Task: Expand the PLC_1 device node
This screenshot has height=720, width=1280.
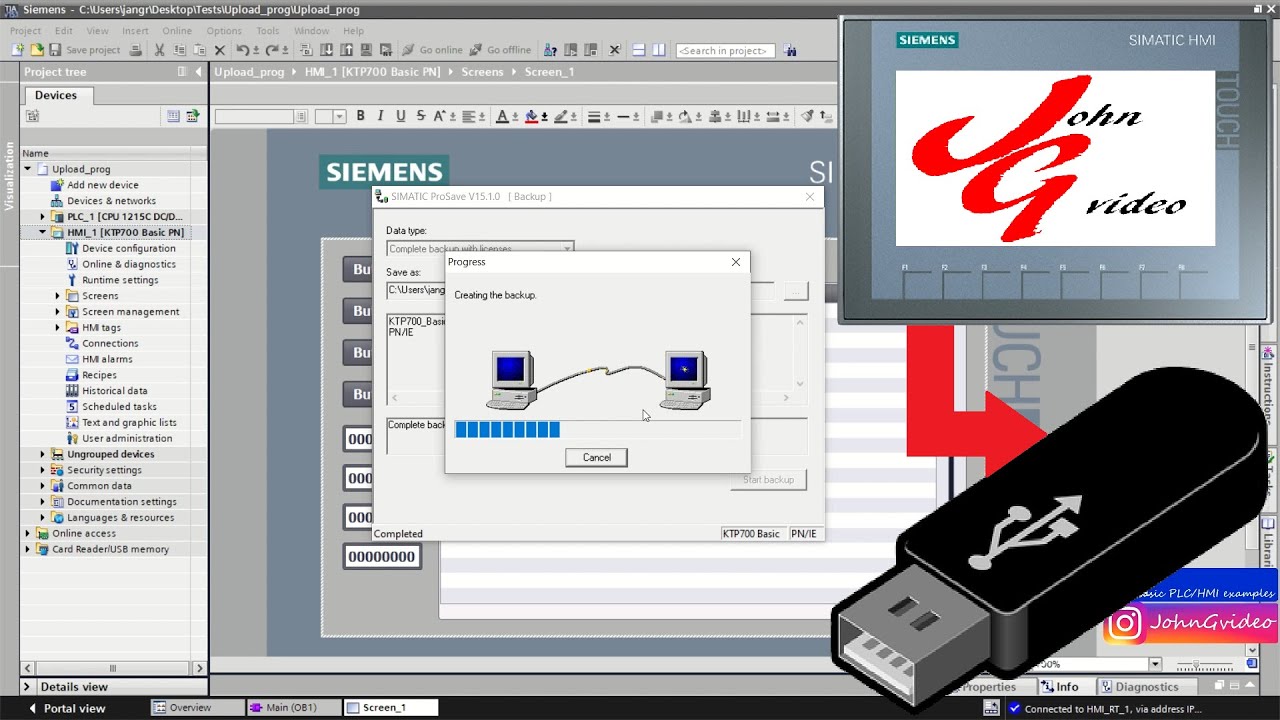Action: pos(43,217)
